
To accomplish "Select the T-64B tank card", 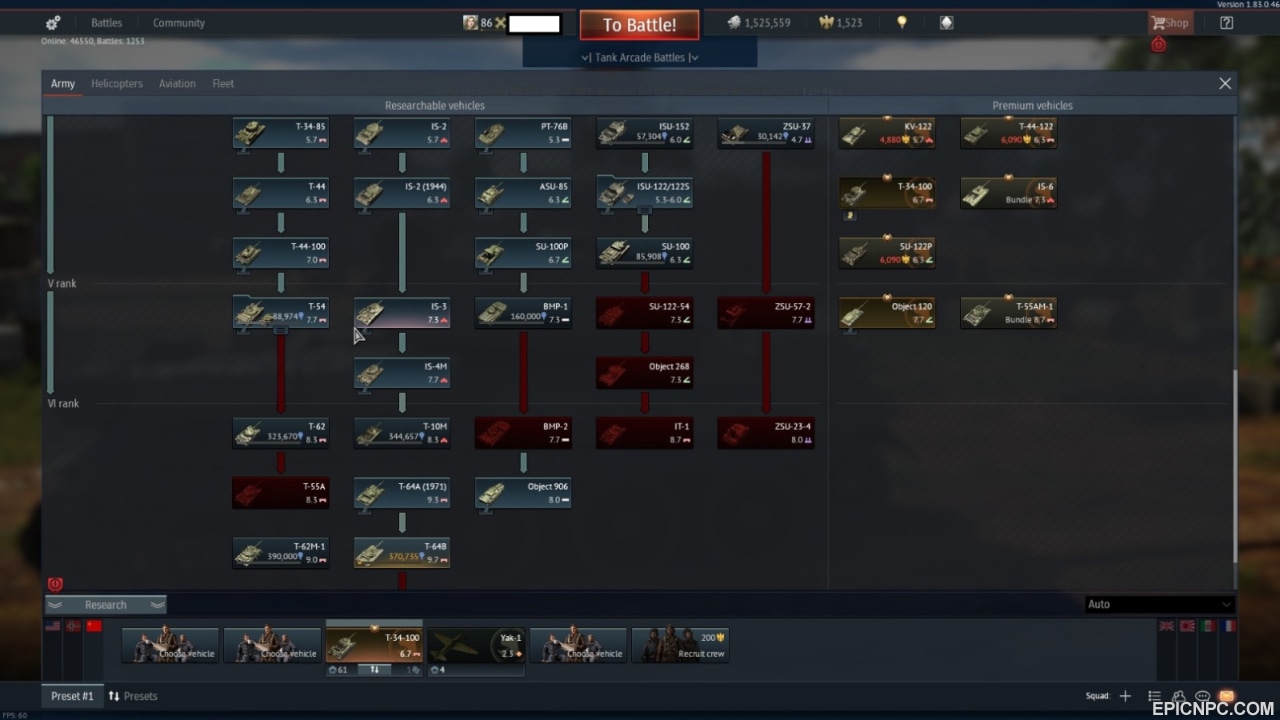I will (x=402, y=553).
